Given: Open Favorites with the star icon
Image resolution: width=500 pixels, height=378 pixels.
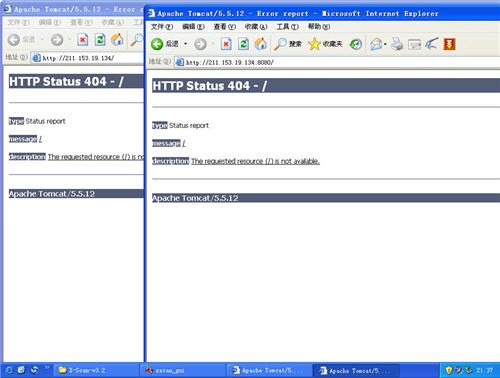Looking at the screenshot, I should (314, 44).
